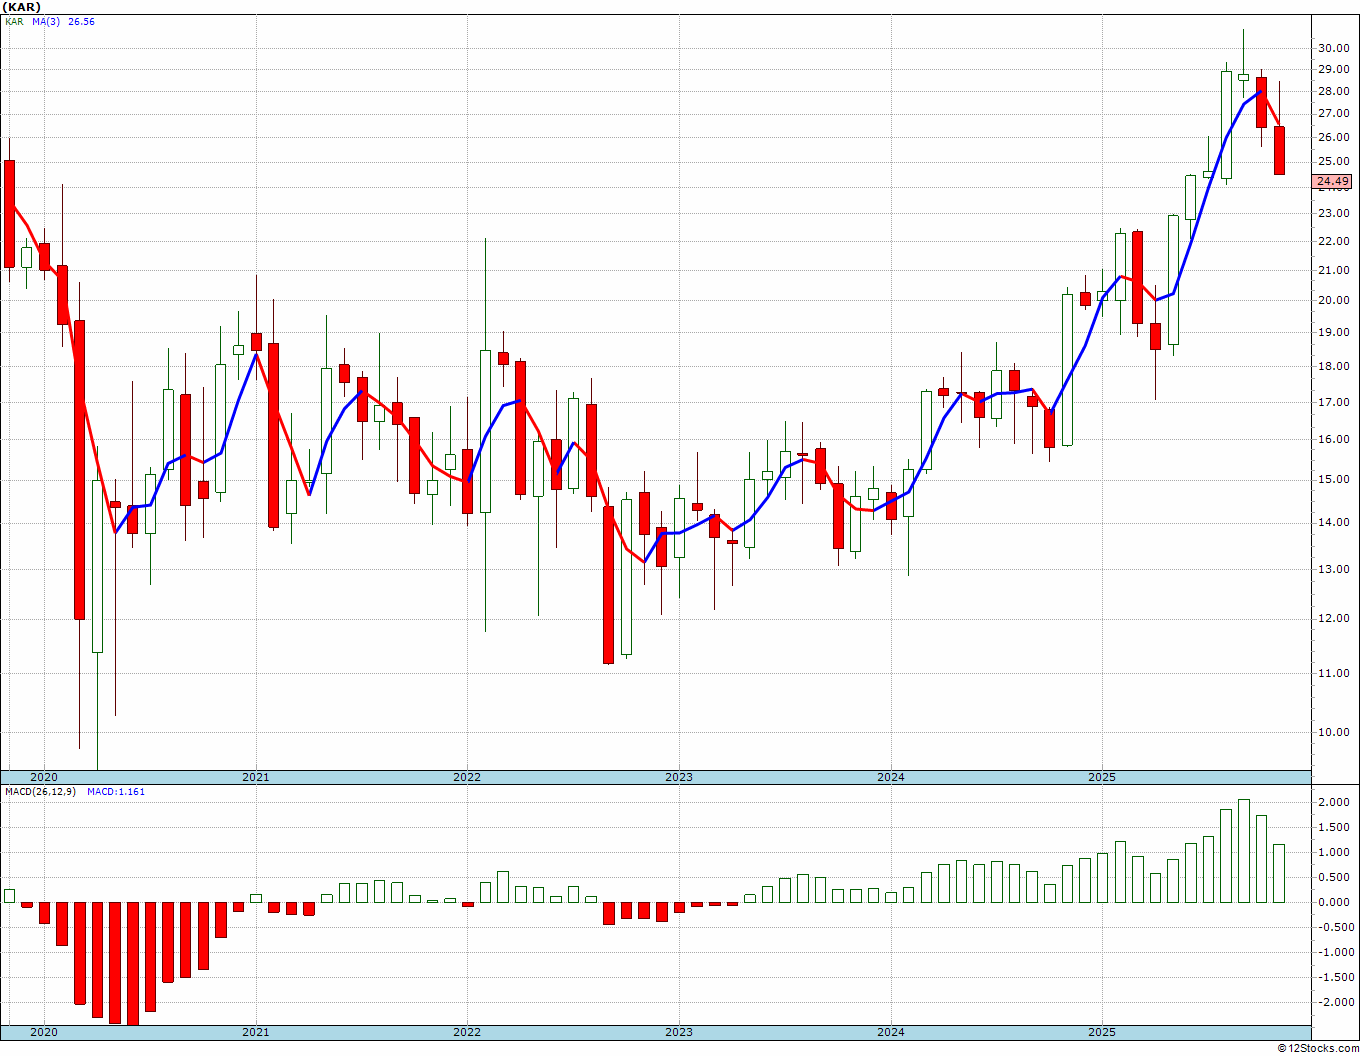Image resolution: width=1360 pixels, height=1056 pixels.
Task: Click 27.00 on the price axis
Action: (x=1332, y=114)
